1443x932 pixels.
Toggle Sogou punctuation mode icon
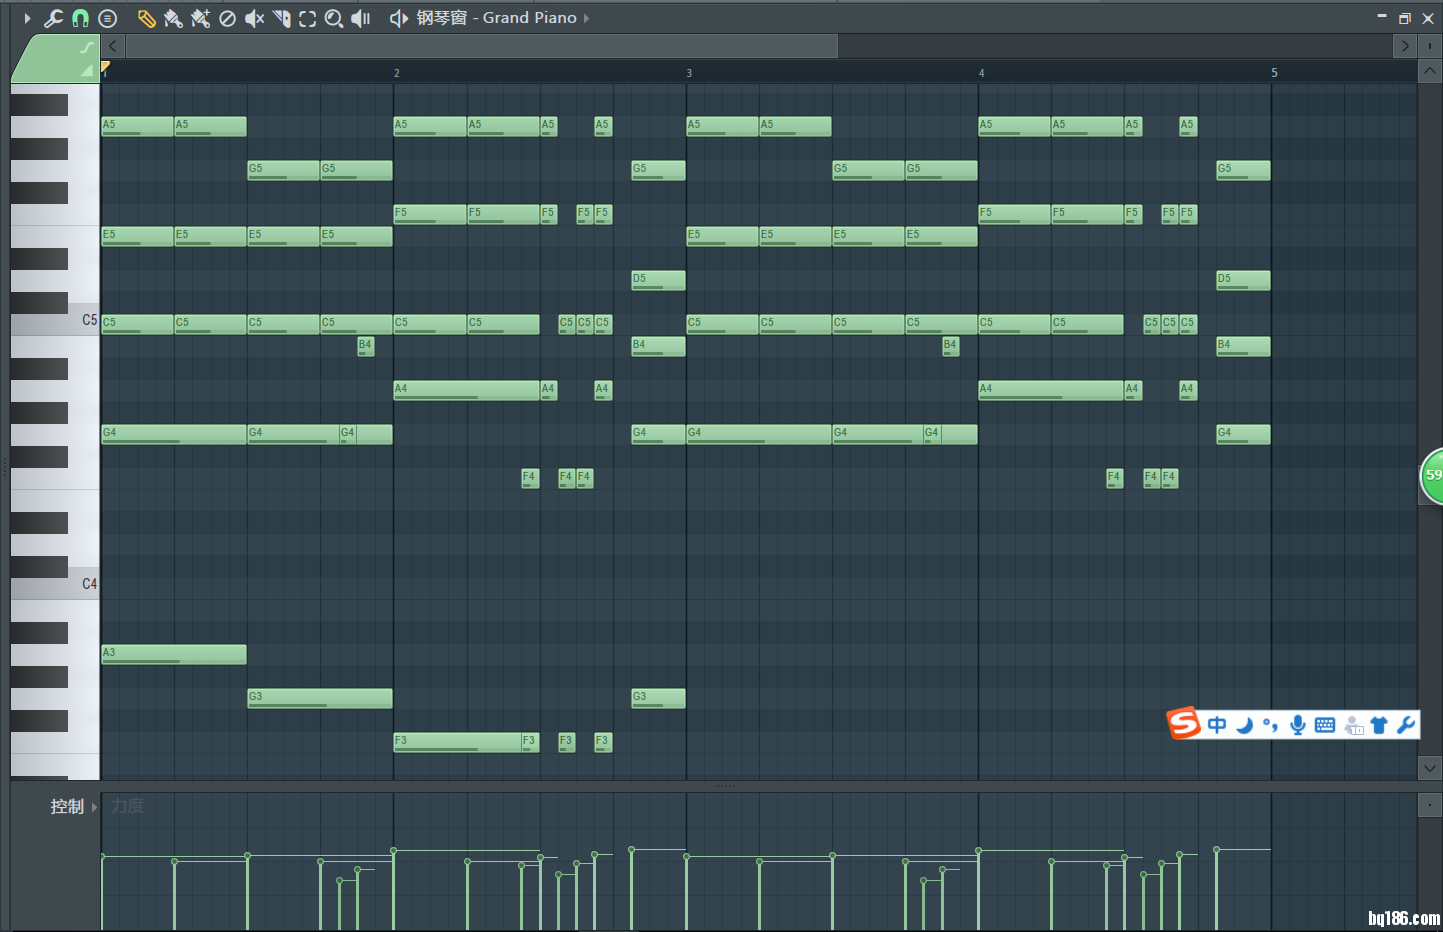[1270, 725]
